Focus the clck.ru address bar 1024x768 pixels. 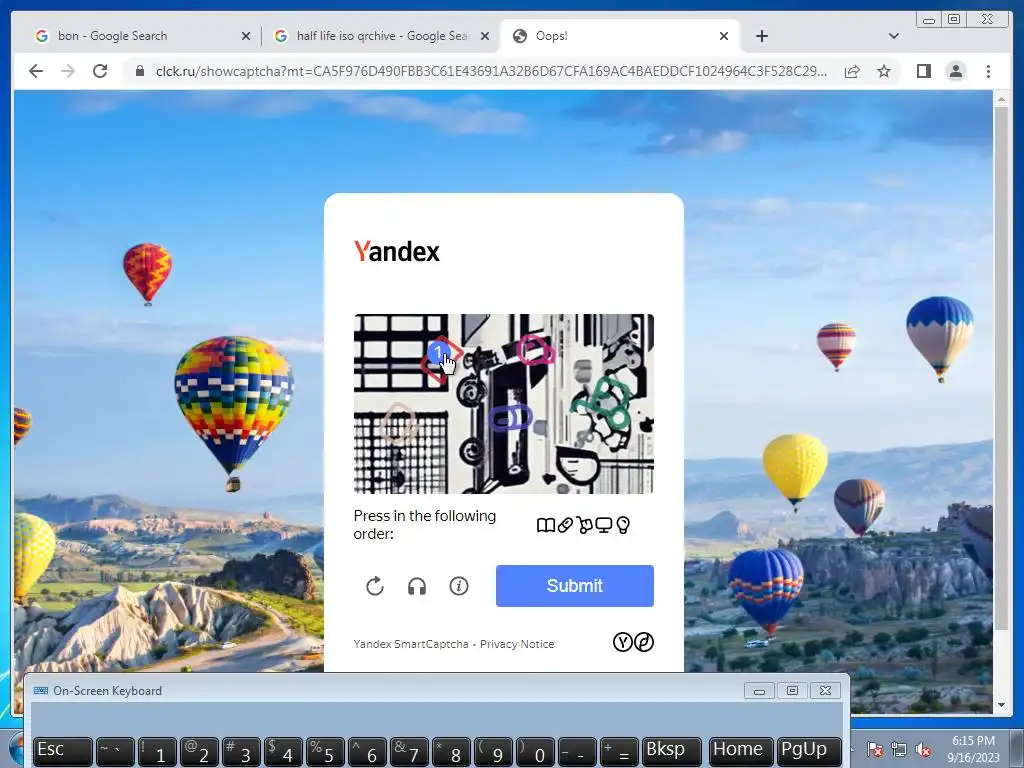pos(491,71)
